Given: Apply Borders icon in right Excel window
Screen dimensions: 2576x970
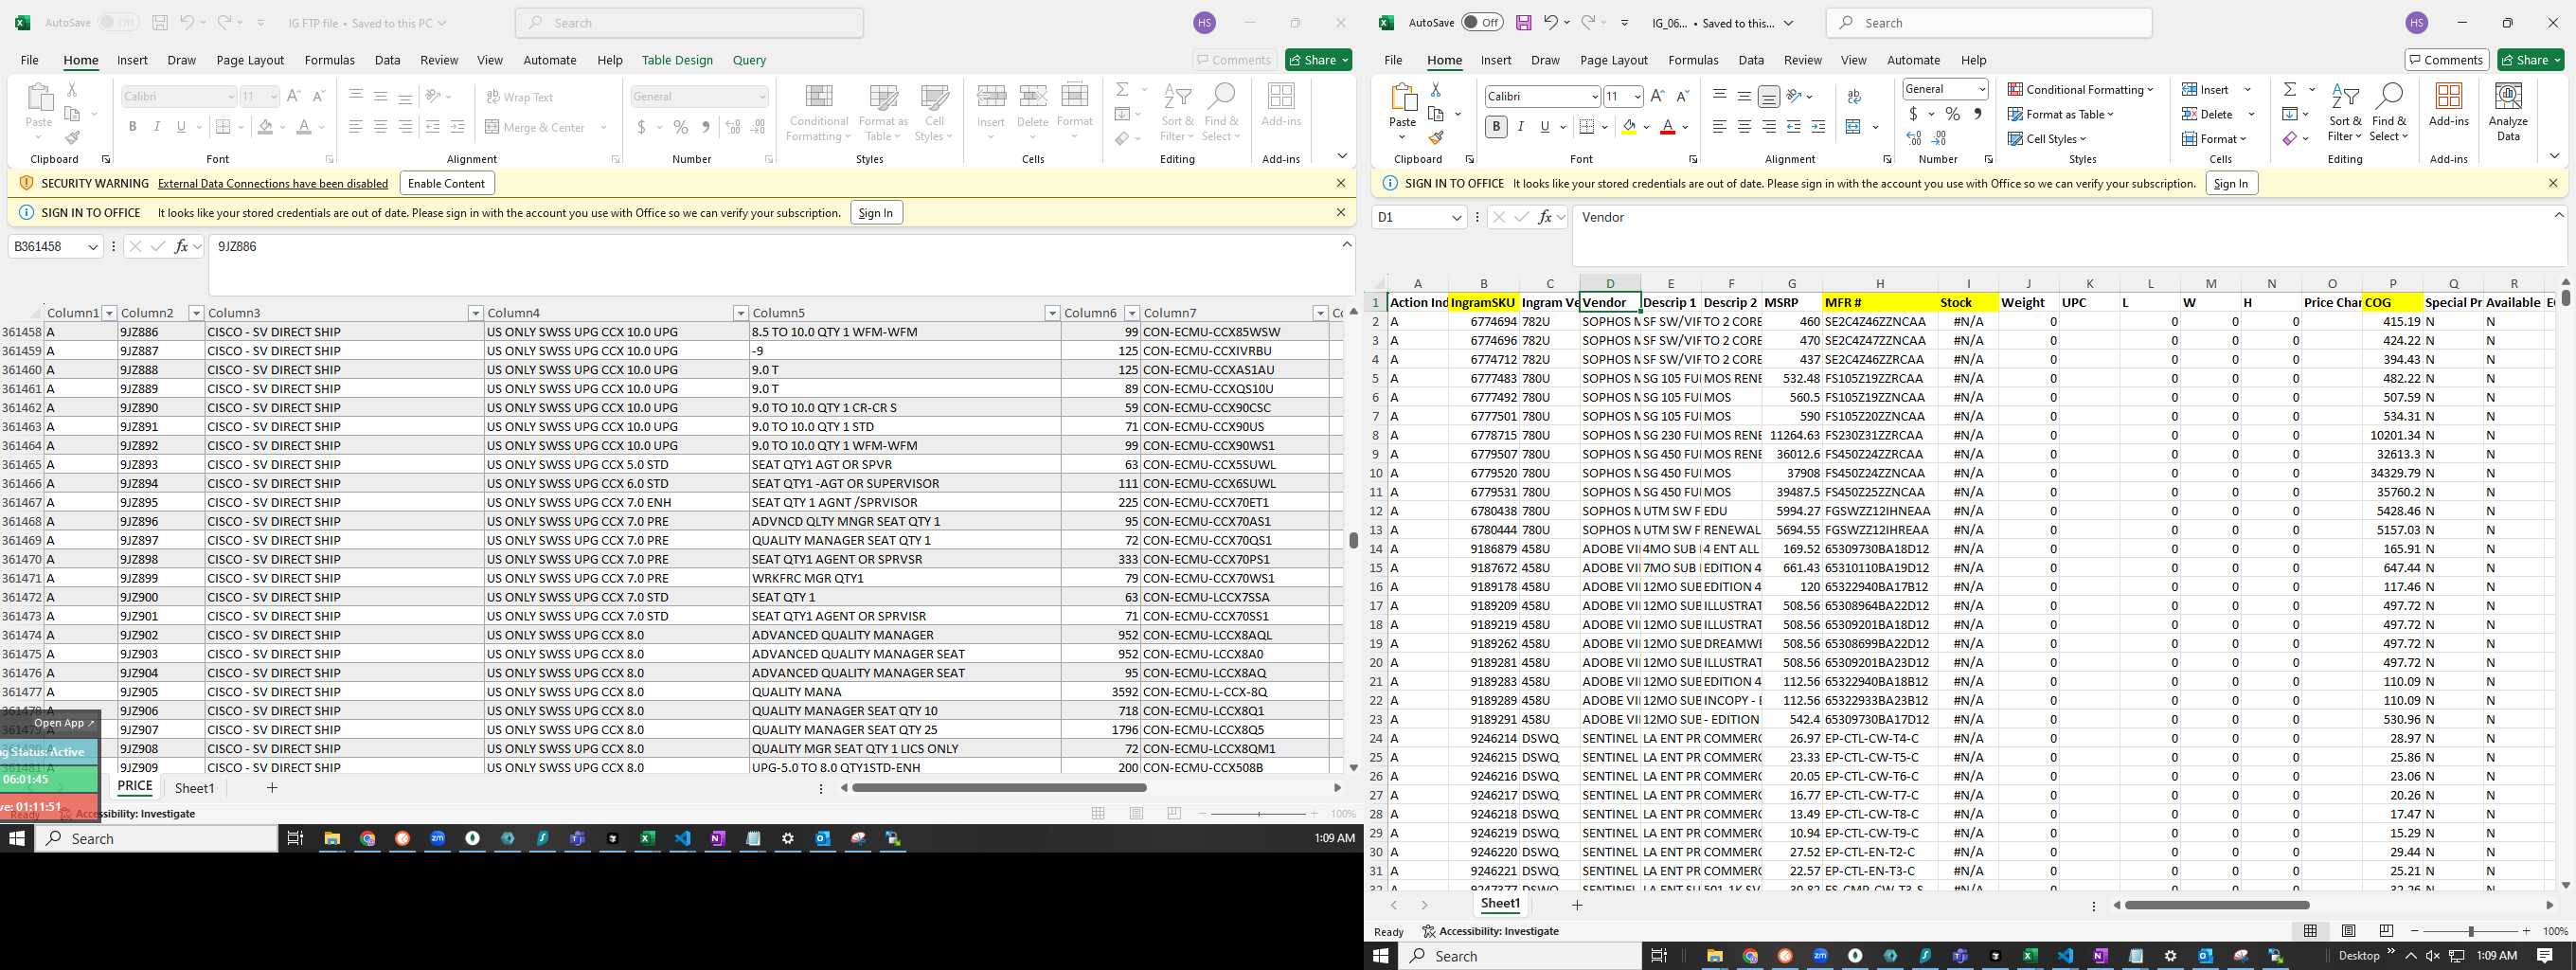Looking at the screenshot, I should pyautogui.click(x=1586, y=127).
